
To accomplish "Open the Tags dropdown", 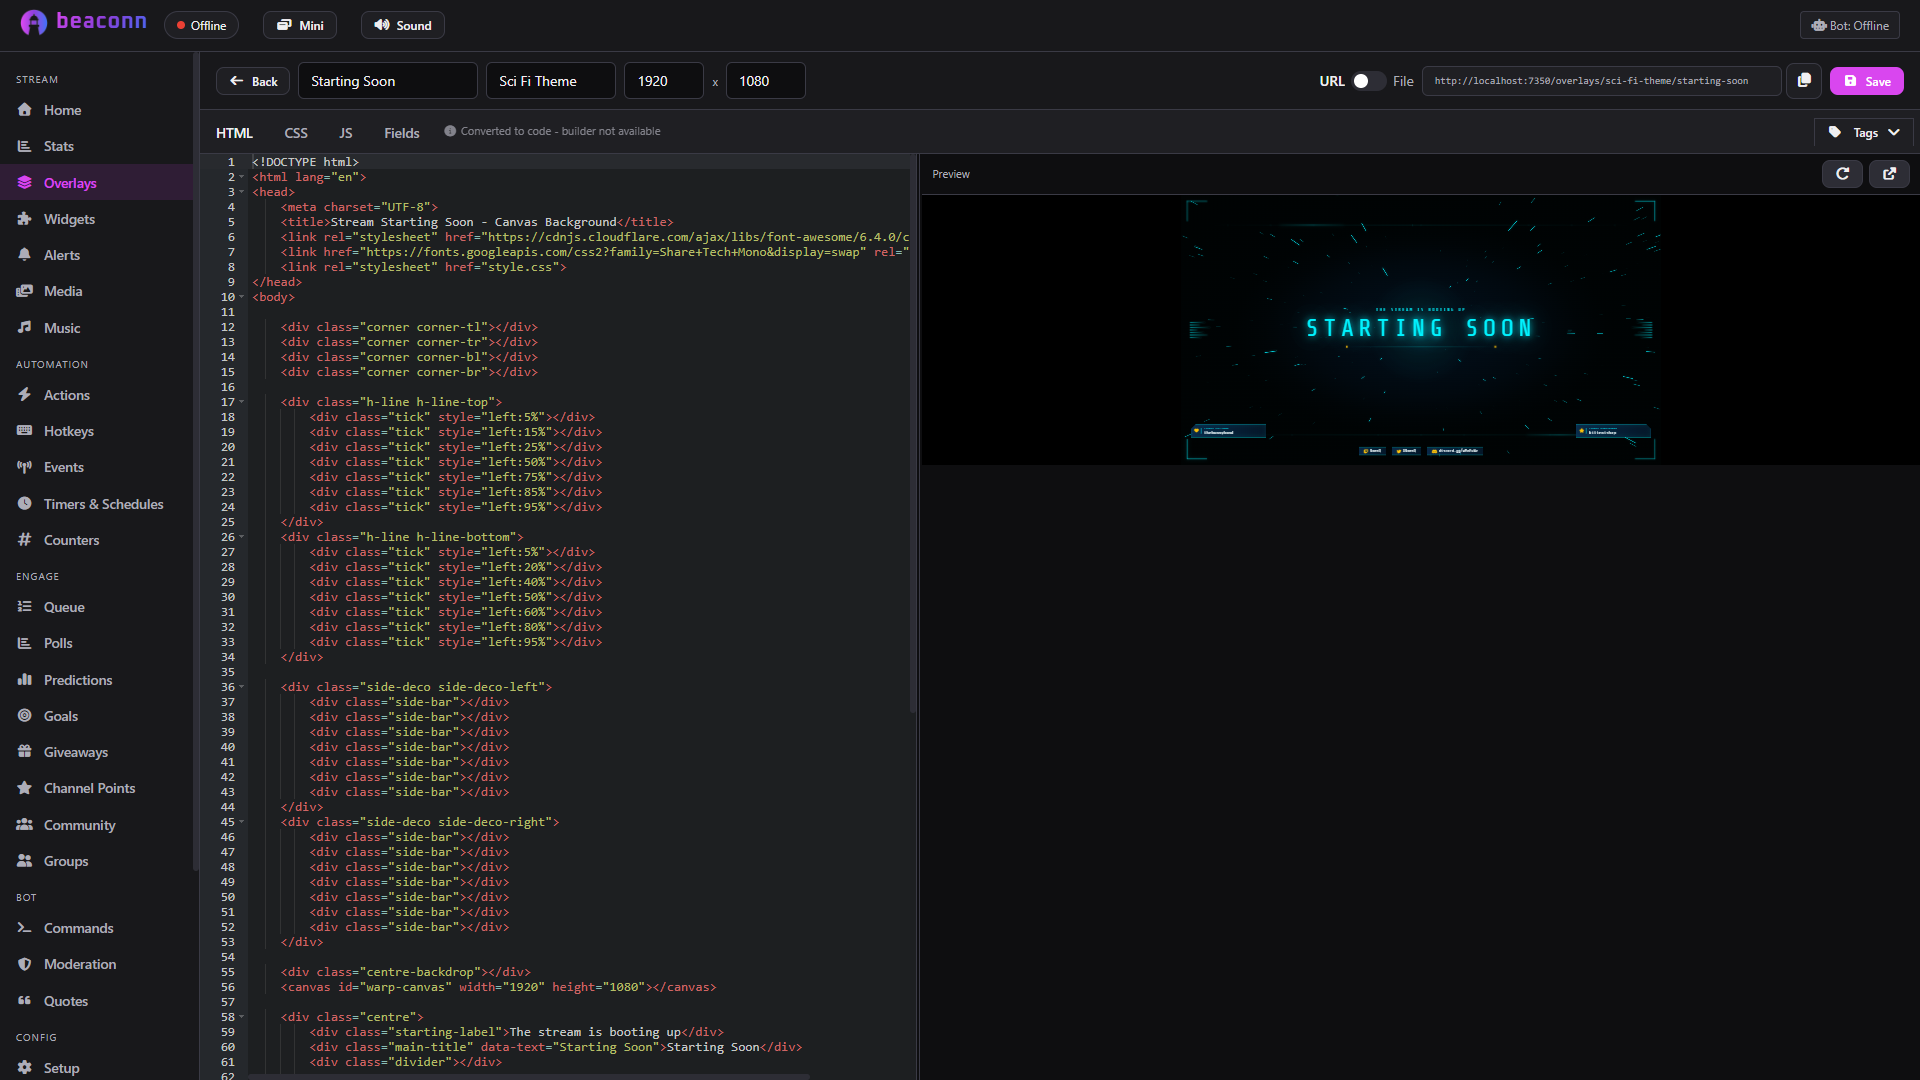I will click(x=1864, y=132).
